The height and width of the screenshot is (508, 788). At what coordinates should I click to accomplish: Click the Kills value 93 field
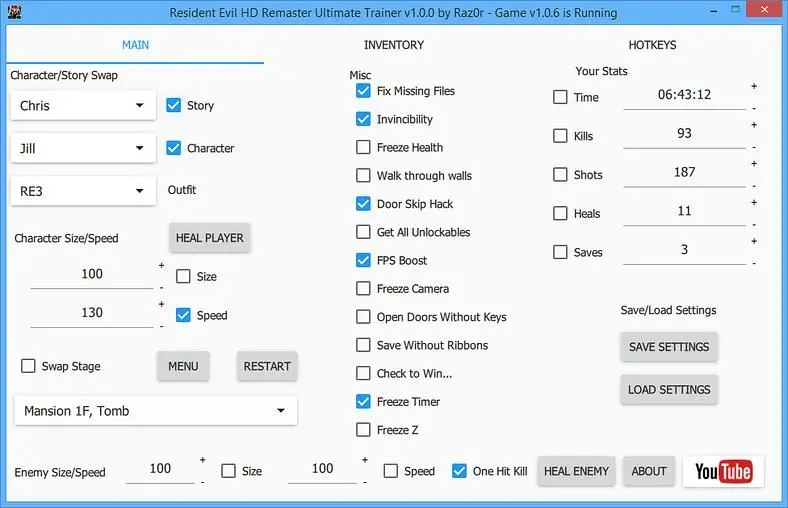(x=684, y=134)
